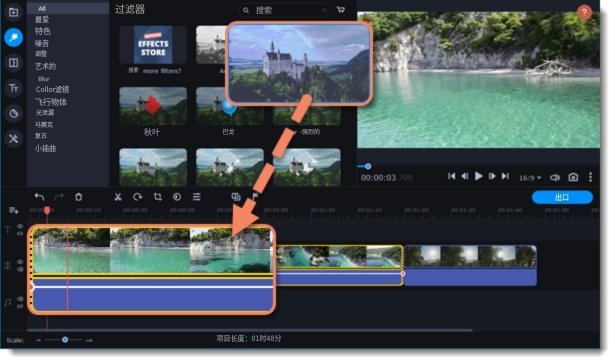Screen dimensions: 615x364
Task: Open the file import panel icon
Action: 13,12
